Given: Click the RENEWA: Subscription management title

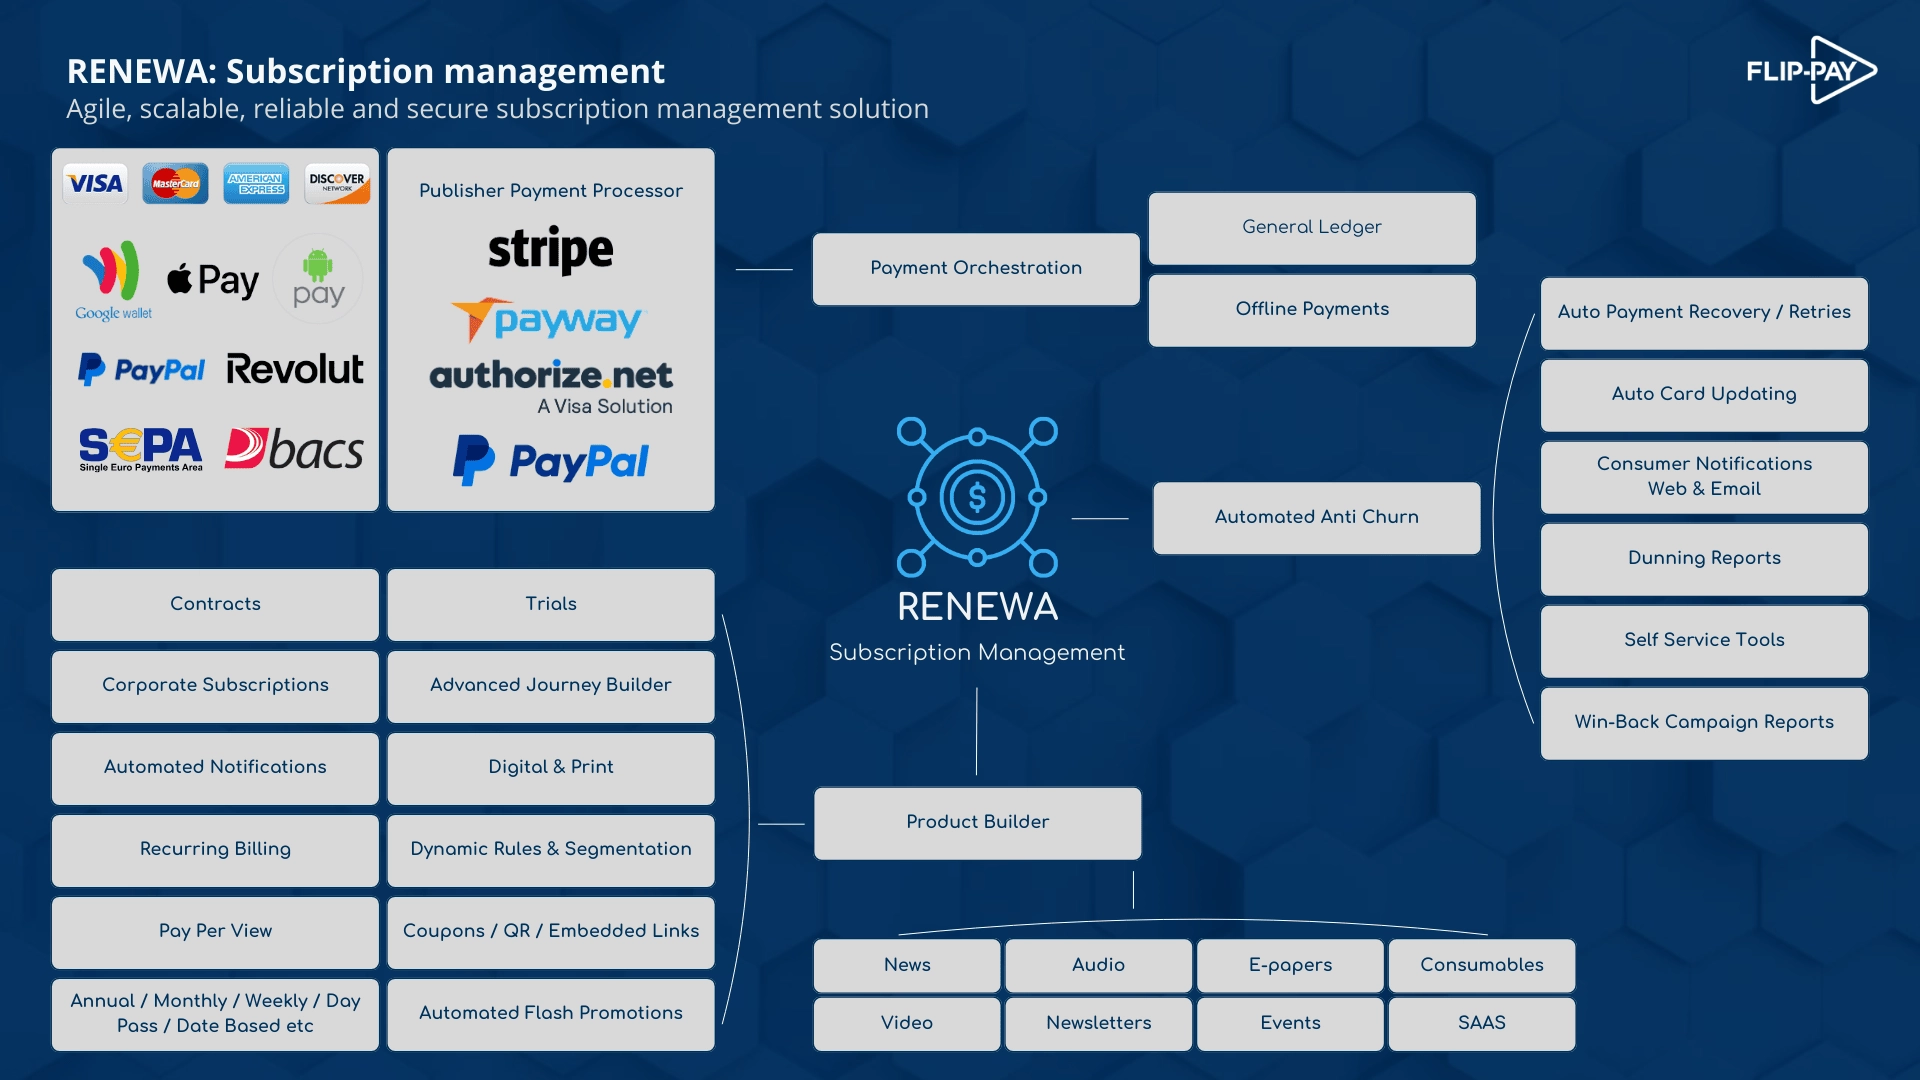Looking at the screenshot, I should pos(365,71).
